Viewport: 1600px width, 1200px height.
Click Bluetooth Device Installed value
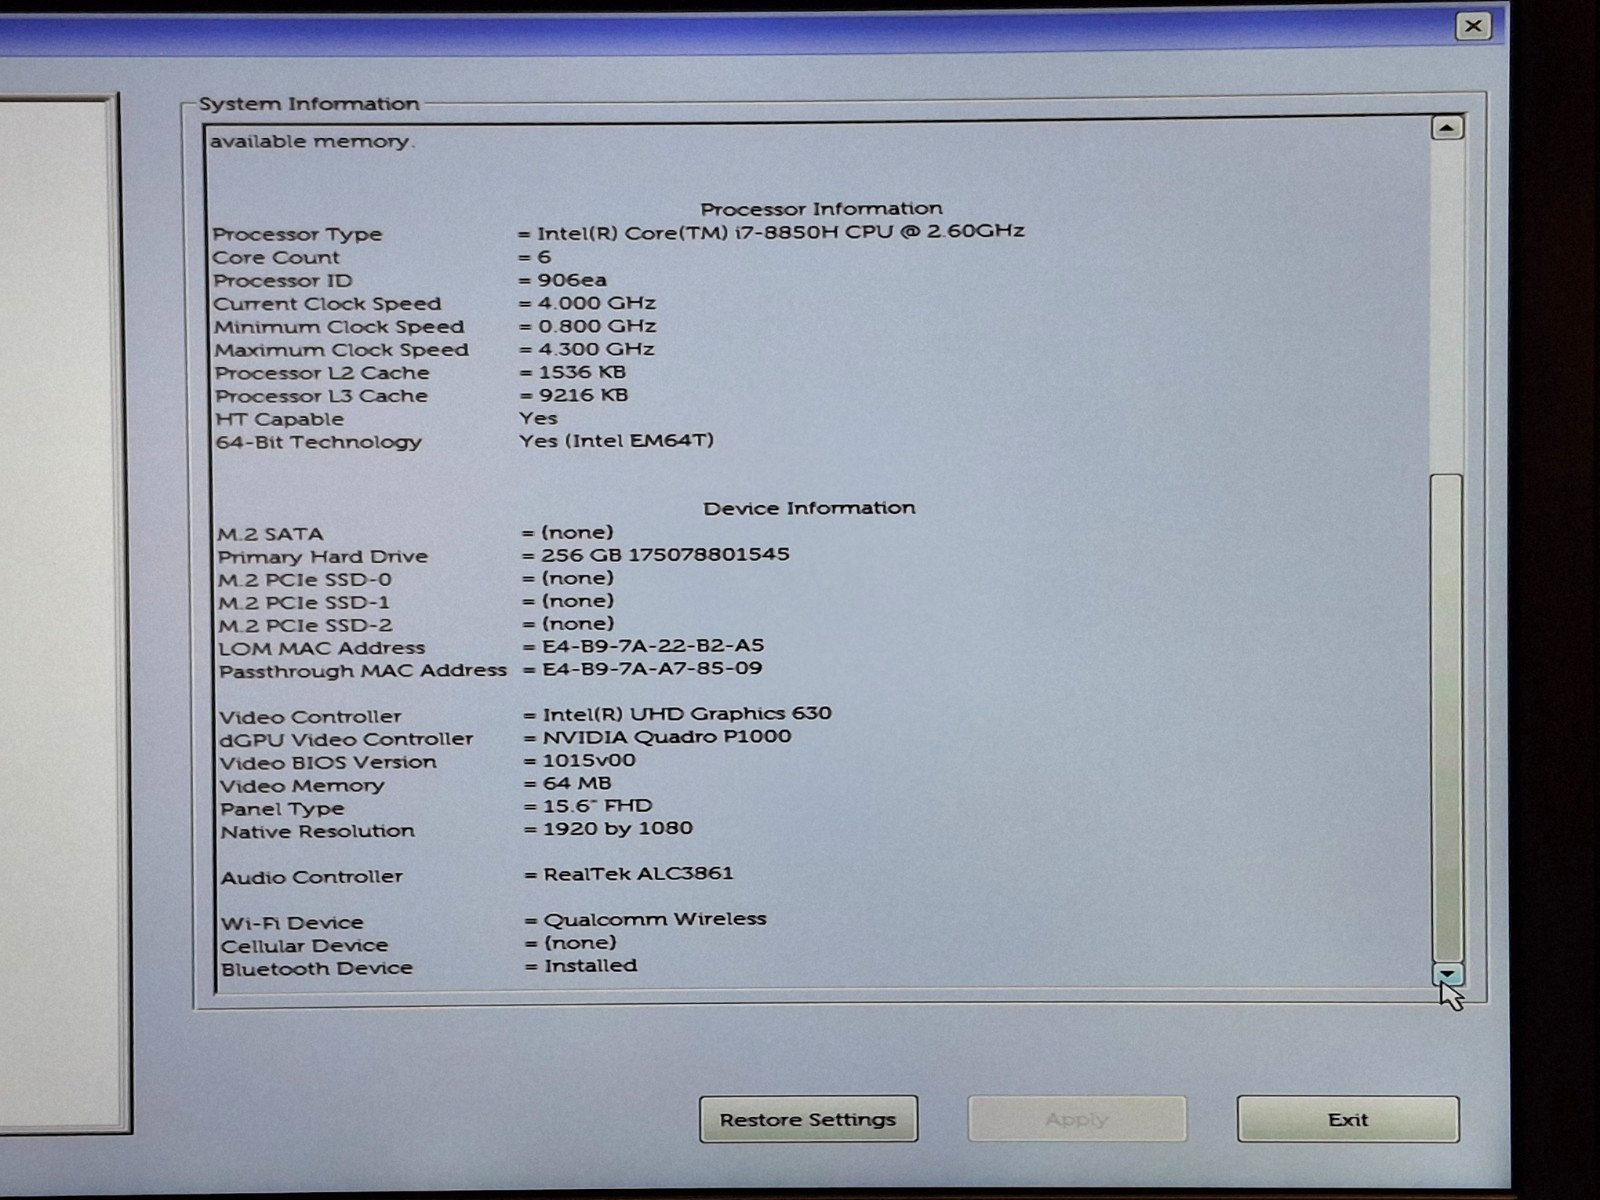point(590,966)
